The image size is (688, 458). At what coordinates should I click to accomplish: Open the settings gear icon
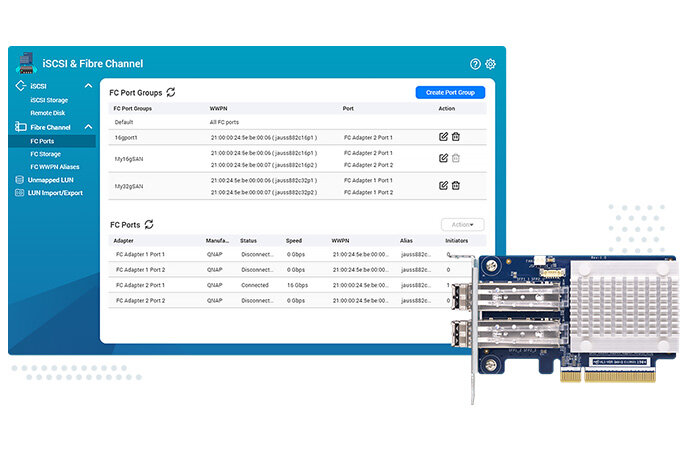[490, 64]
